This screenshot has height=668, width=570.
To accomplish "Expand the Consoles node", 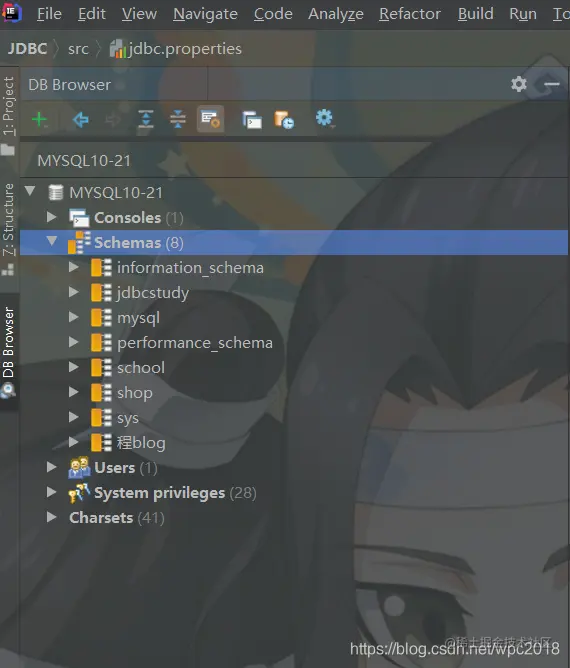I will pos(52,217).
